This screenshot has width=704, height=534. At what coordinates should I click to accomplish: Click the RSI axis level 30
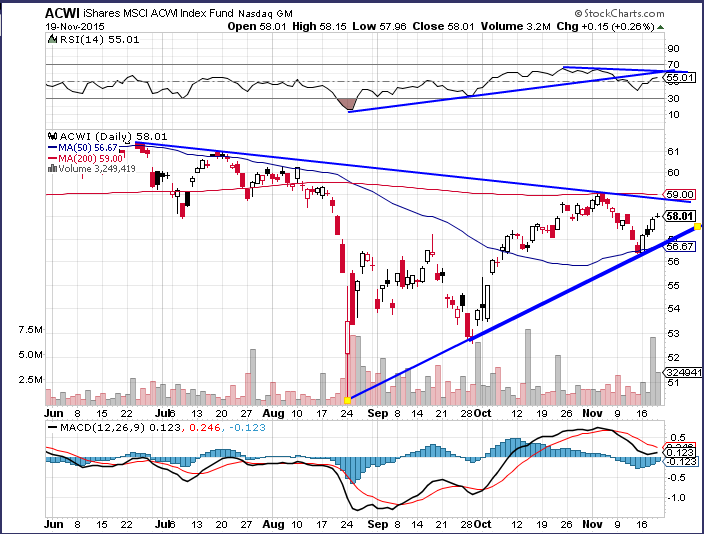point(673,98)
